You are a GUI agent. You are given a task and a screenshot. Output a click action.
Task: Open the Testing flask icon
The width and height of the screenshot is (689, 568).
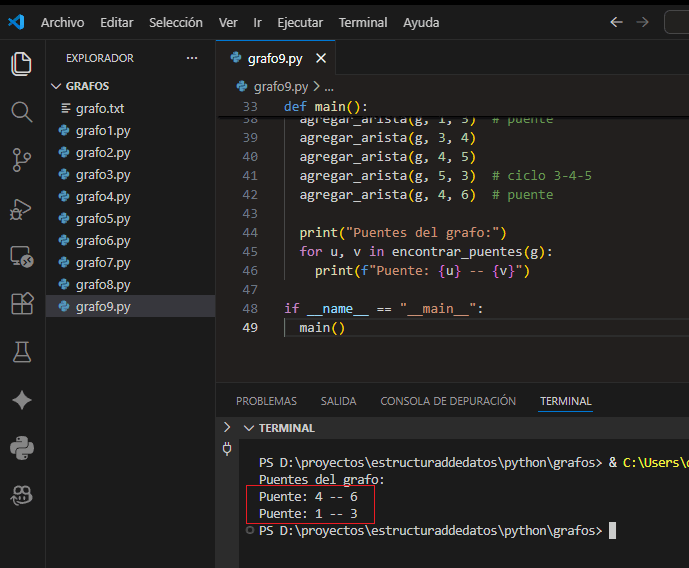[21, 351]
